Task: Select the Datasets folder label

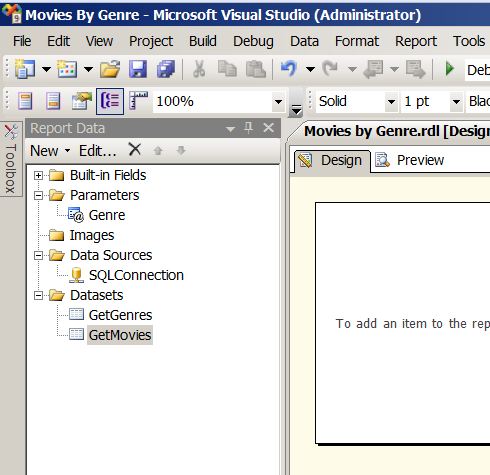Action: tap(97, 295)
